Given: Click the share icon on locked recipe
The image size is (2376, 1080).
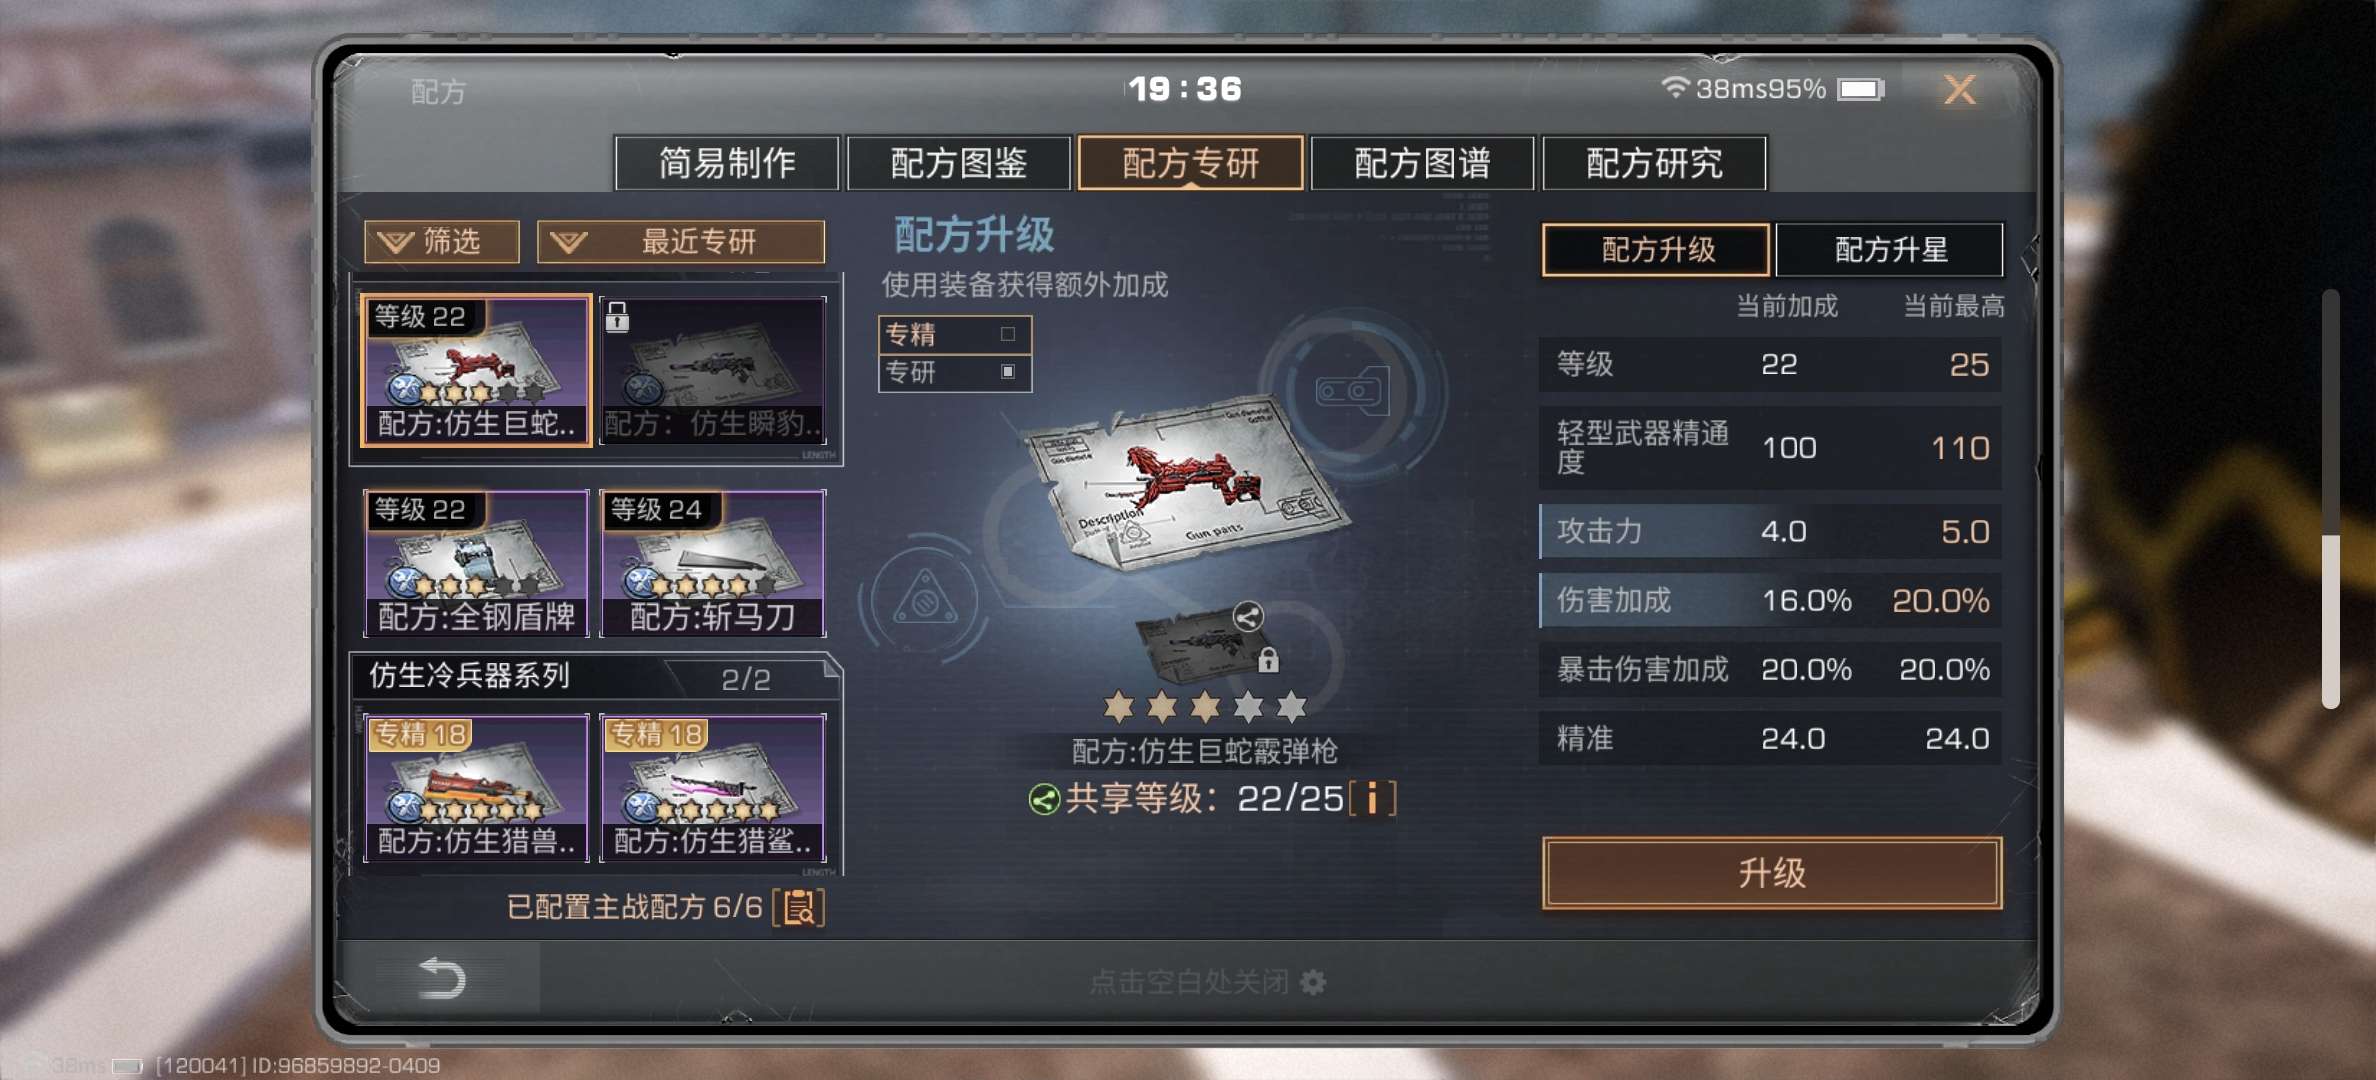Looking at the screenshot, I should 1247,616.
